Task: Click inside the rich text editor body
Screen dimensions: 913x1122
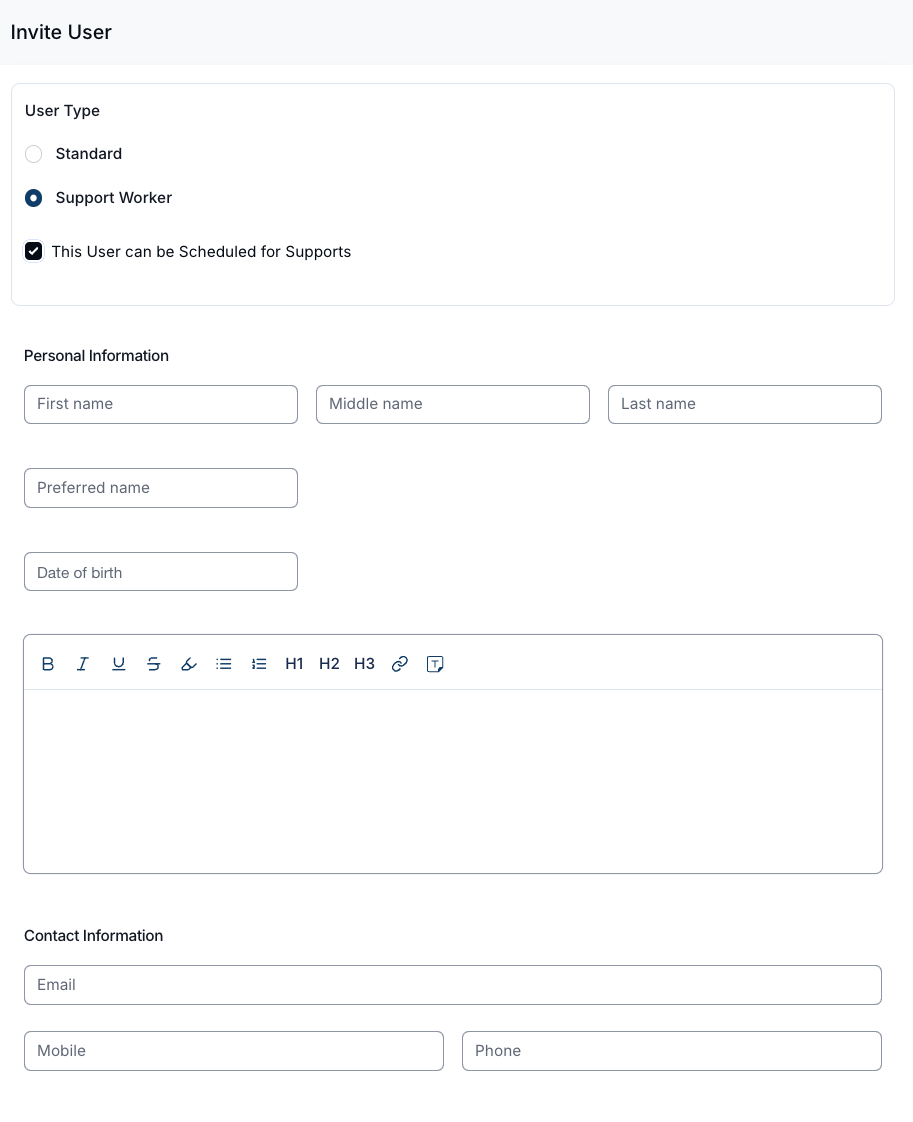Action: click(x=453, y=780)
